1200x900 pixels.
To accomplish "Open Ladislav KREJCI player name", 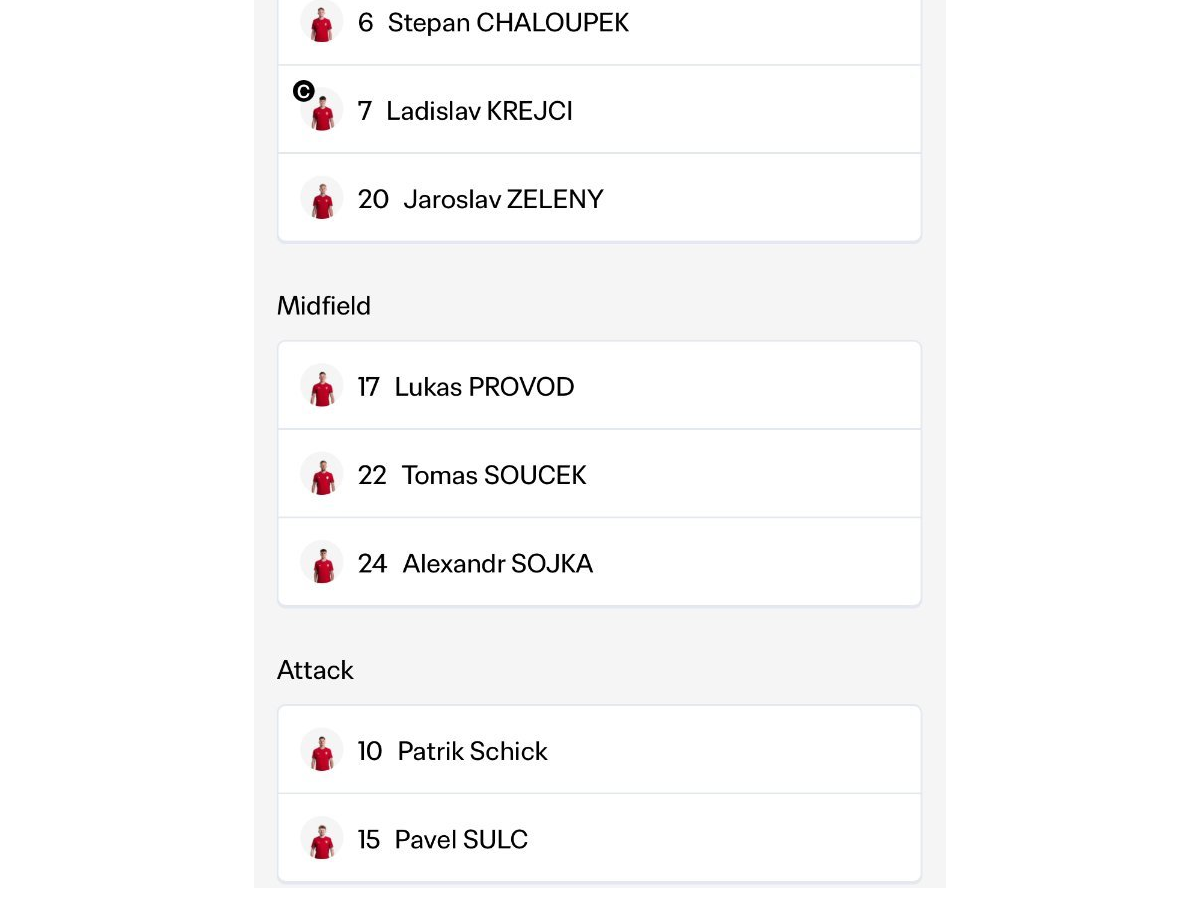I will pos(479,110).
